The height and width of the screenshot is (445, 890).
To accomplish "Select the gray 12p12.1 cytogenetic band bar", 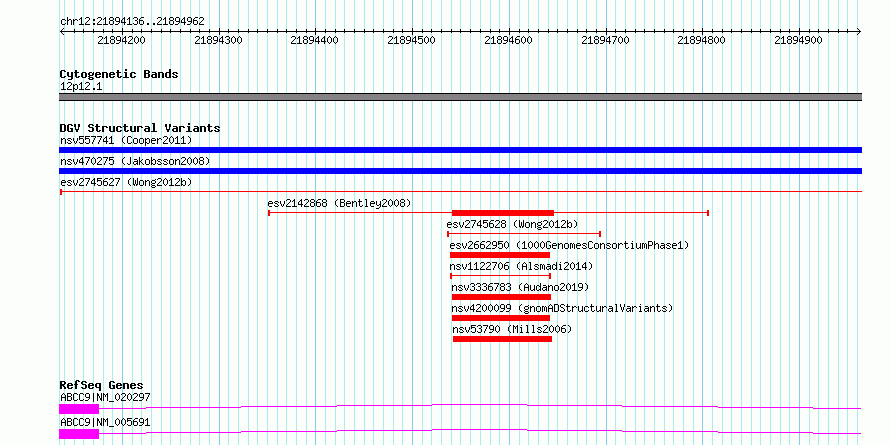I will (x=460, y=97).
